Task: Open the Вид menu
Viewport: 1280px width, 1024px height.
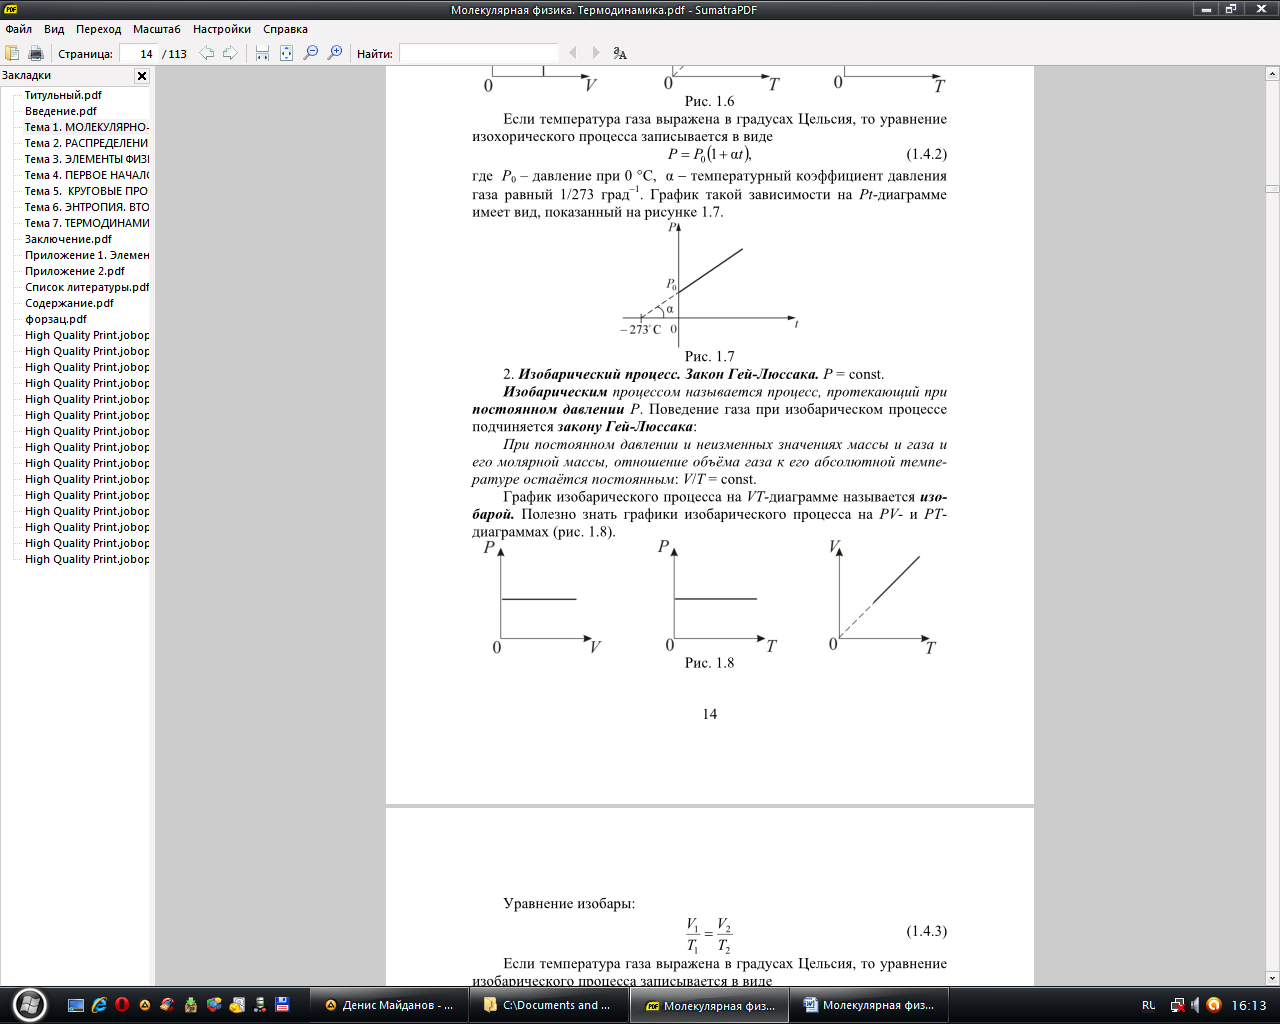Action: click(x=54, y=29)
